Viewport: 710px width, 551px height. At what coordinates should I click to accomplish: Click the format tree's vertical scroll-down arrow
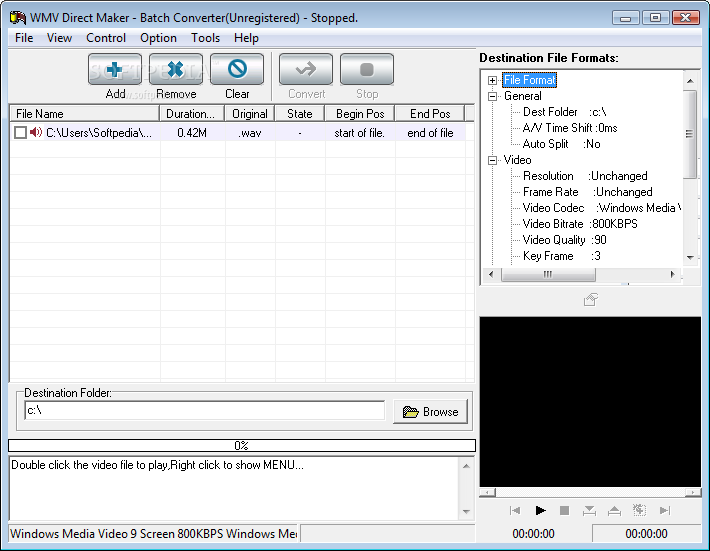tap(690, 258)
